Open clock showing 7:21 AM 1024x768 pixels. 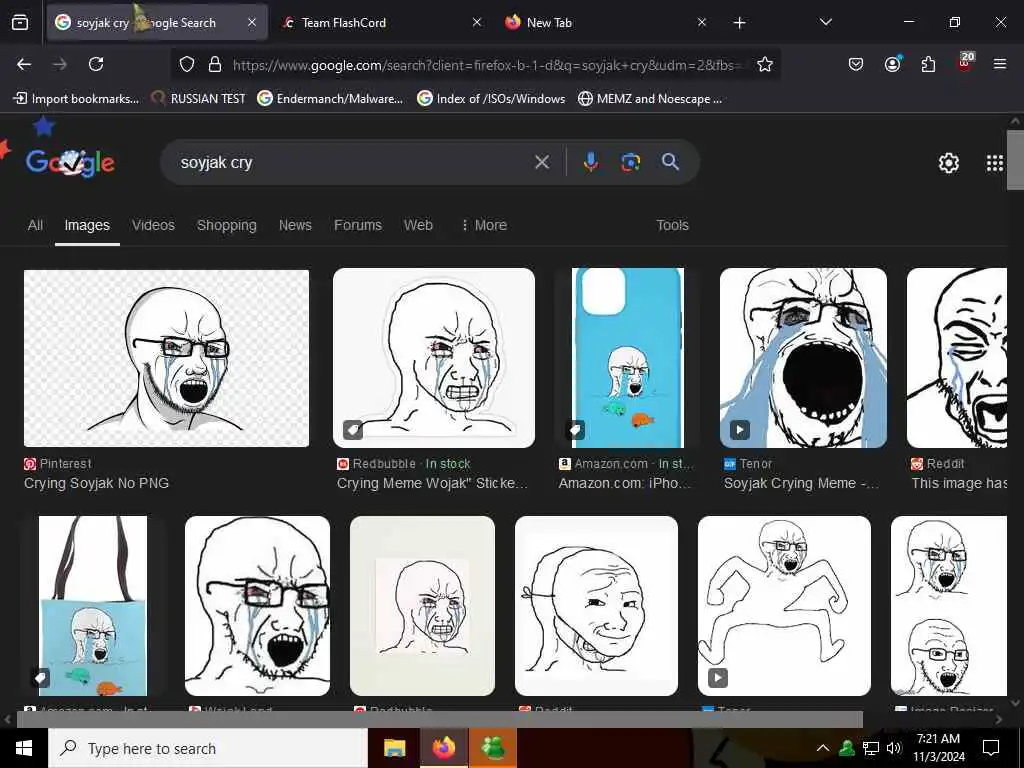pyautogui.click(x=938, y=748)
